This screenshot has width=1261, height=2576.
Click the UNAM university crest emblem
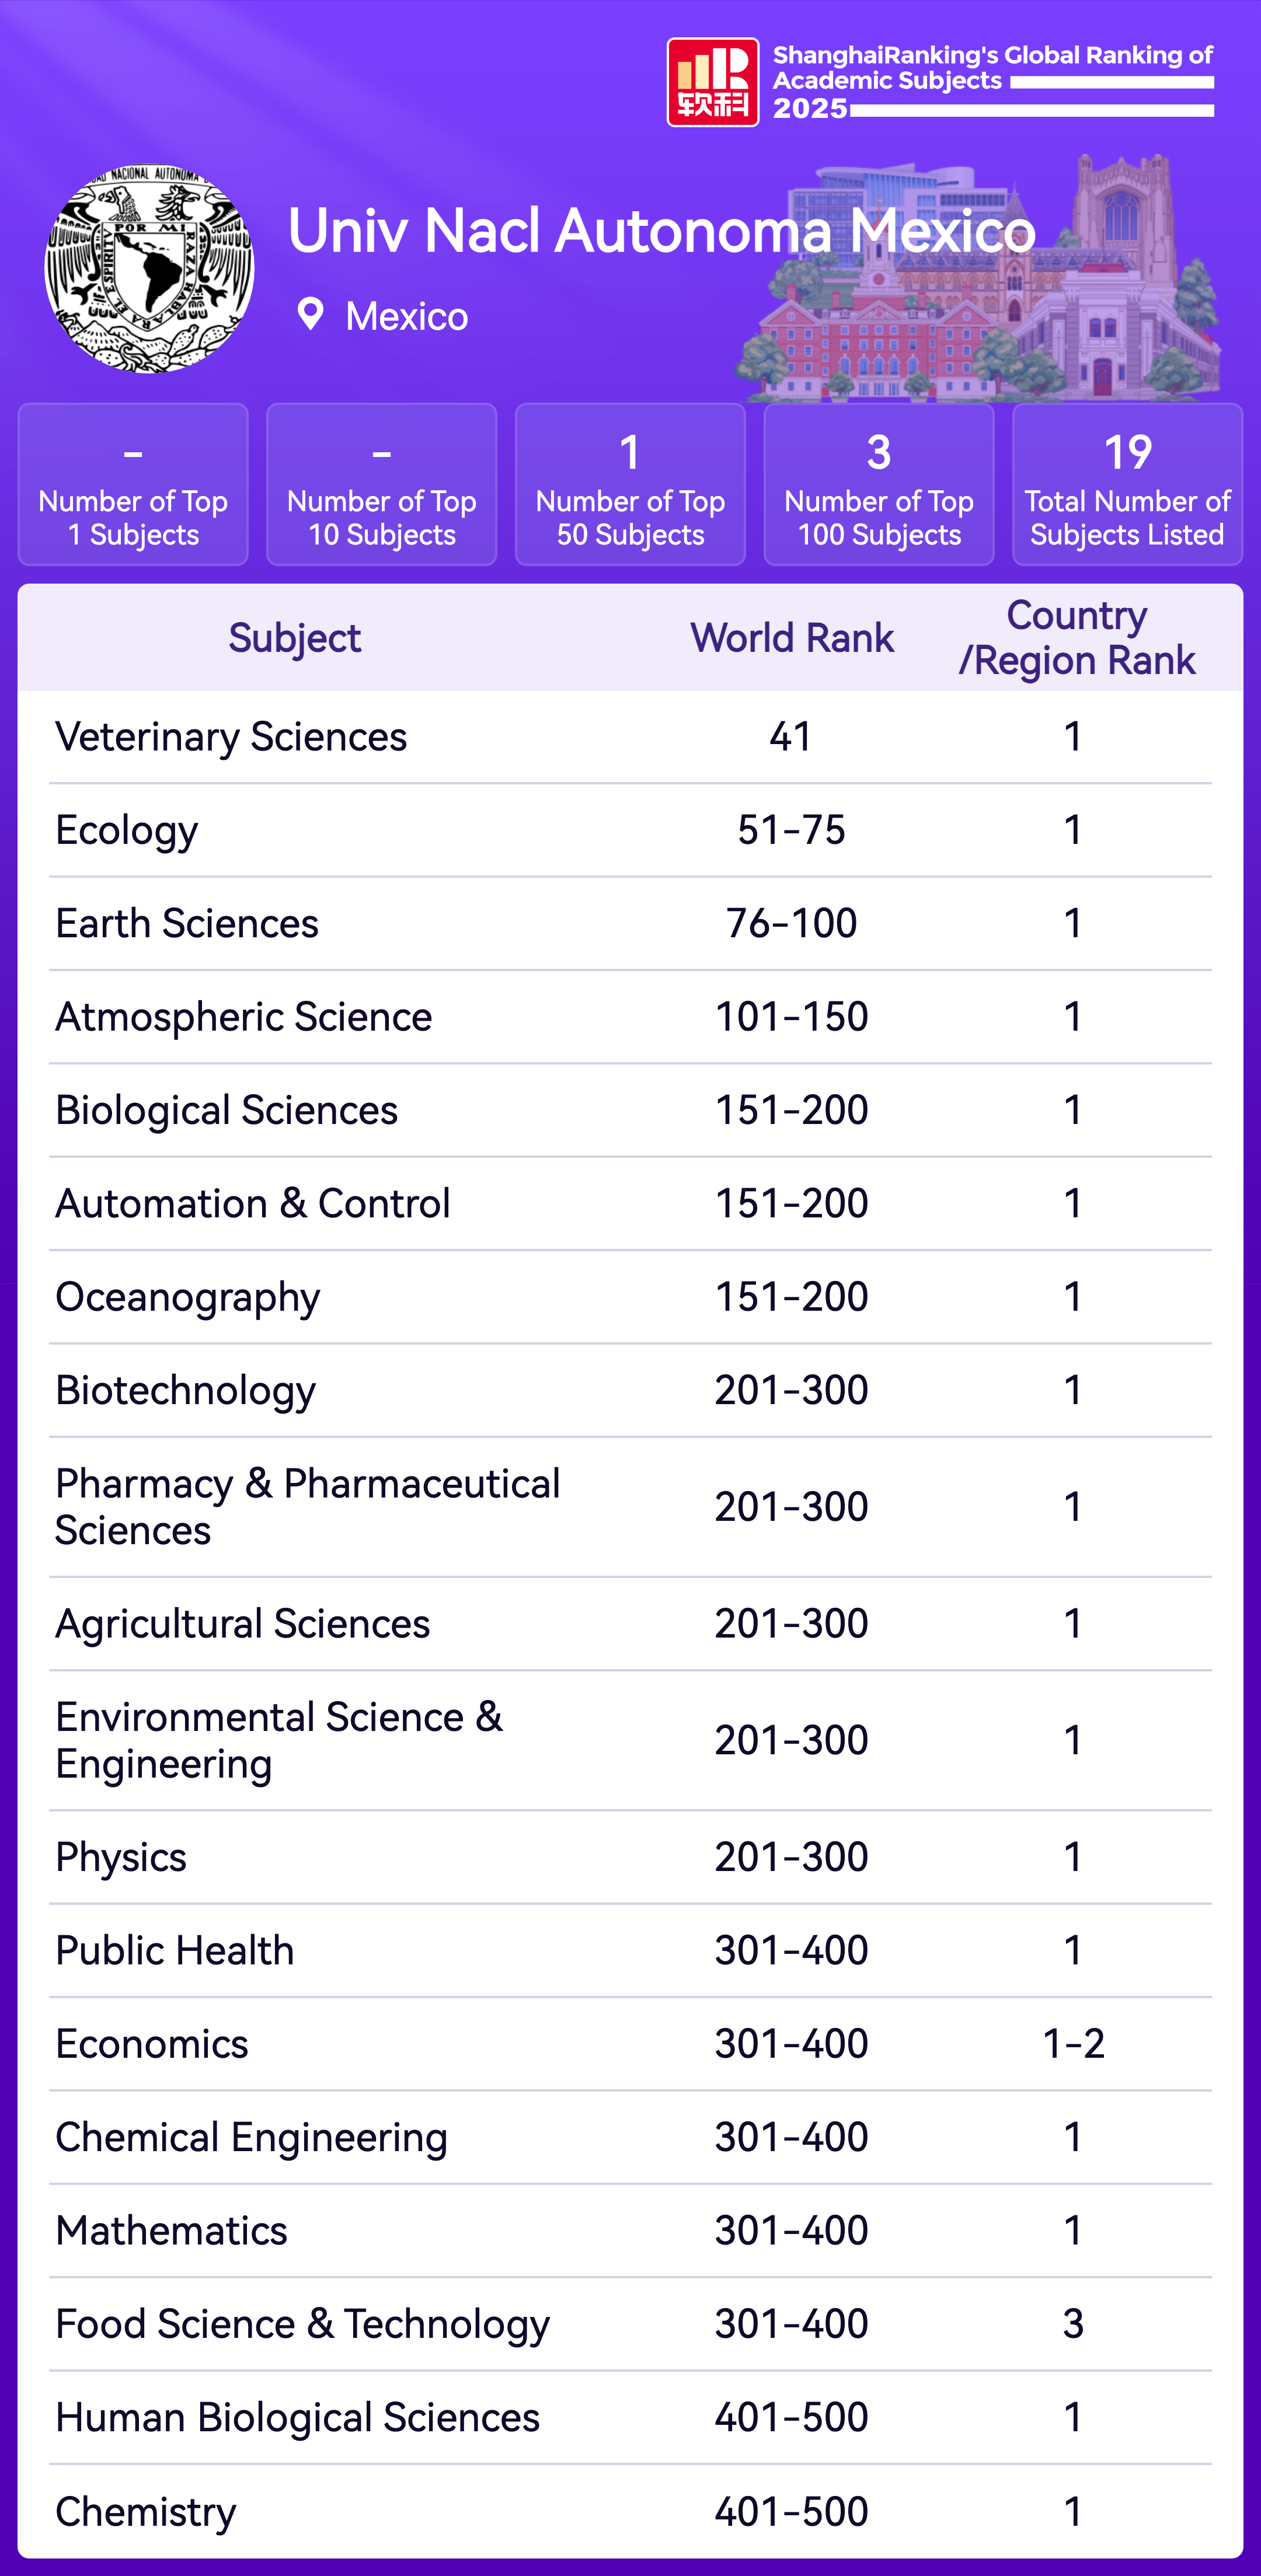(x=149, y=269)
